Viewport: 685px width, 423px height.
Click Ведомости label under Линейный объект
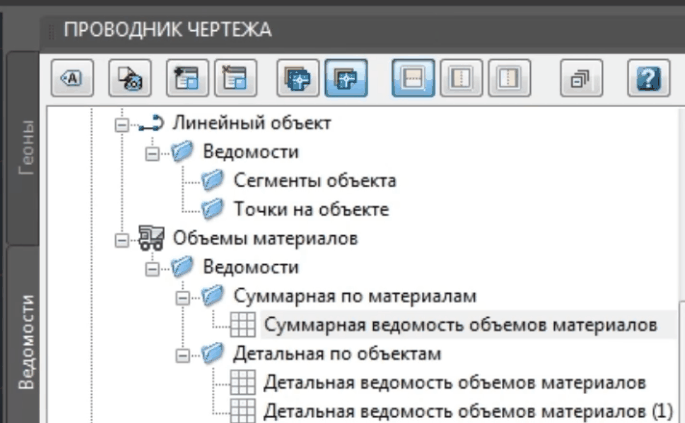[x=251, y=152]
